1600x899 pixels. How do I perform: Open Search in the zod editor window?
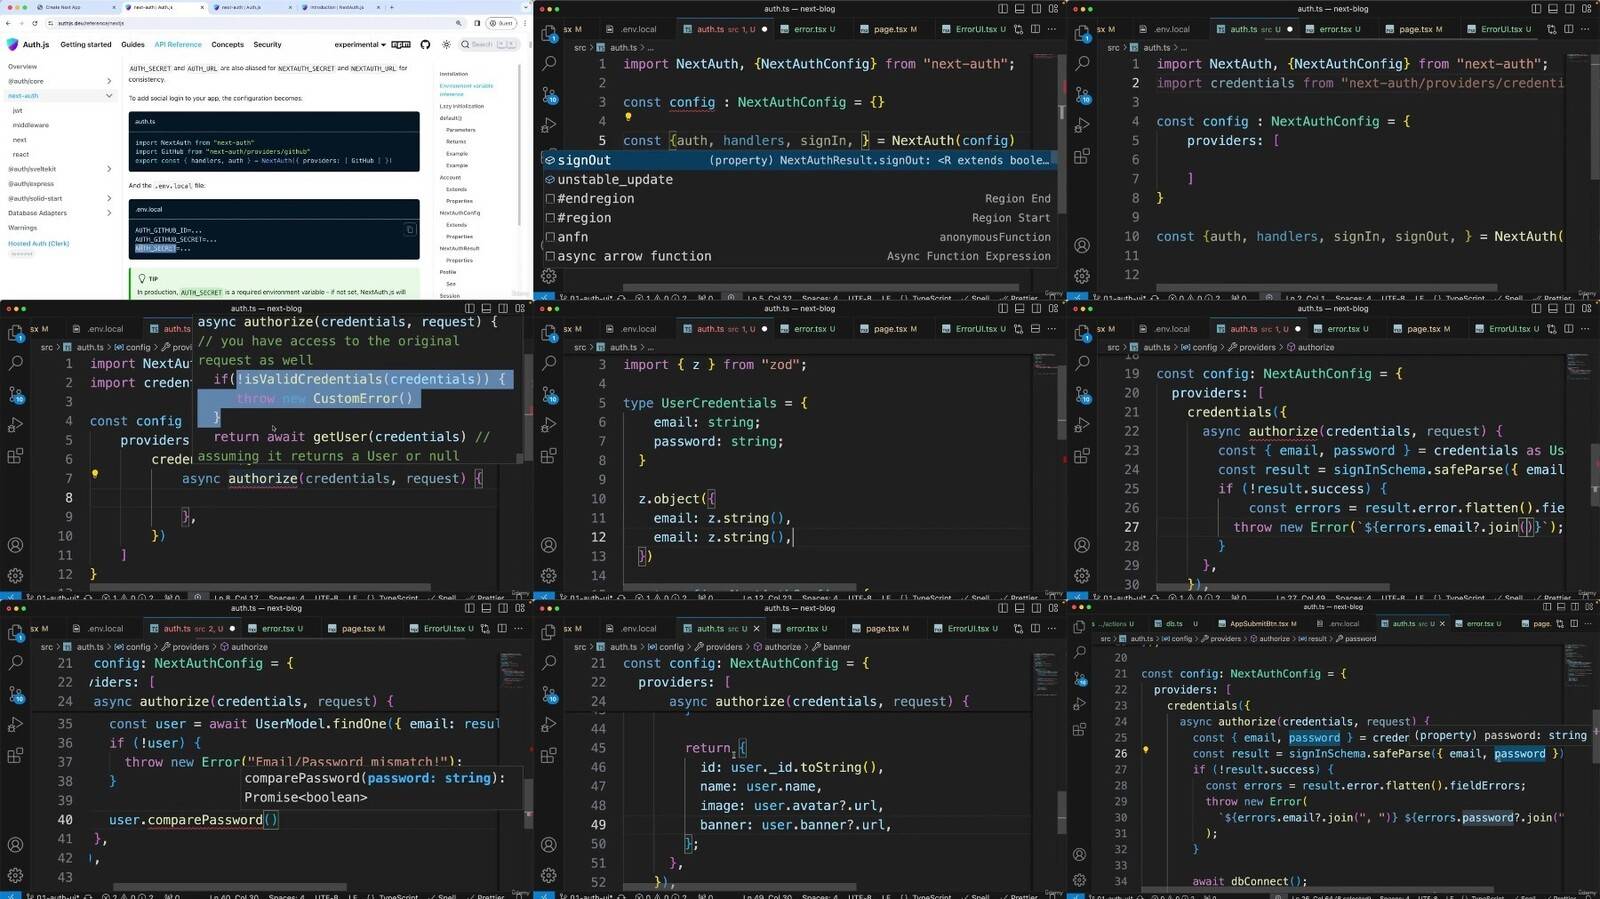tap(549, 363)
